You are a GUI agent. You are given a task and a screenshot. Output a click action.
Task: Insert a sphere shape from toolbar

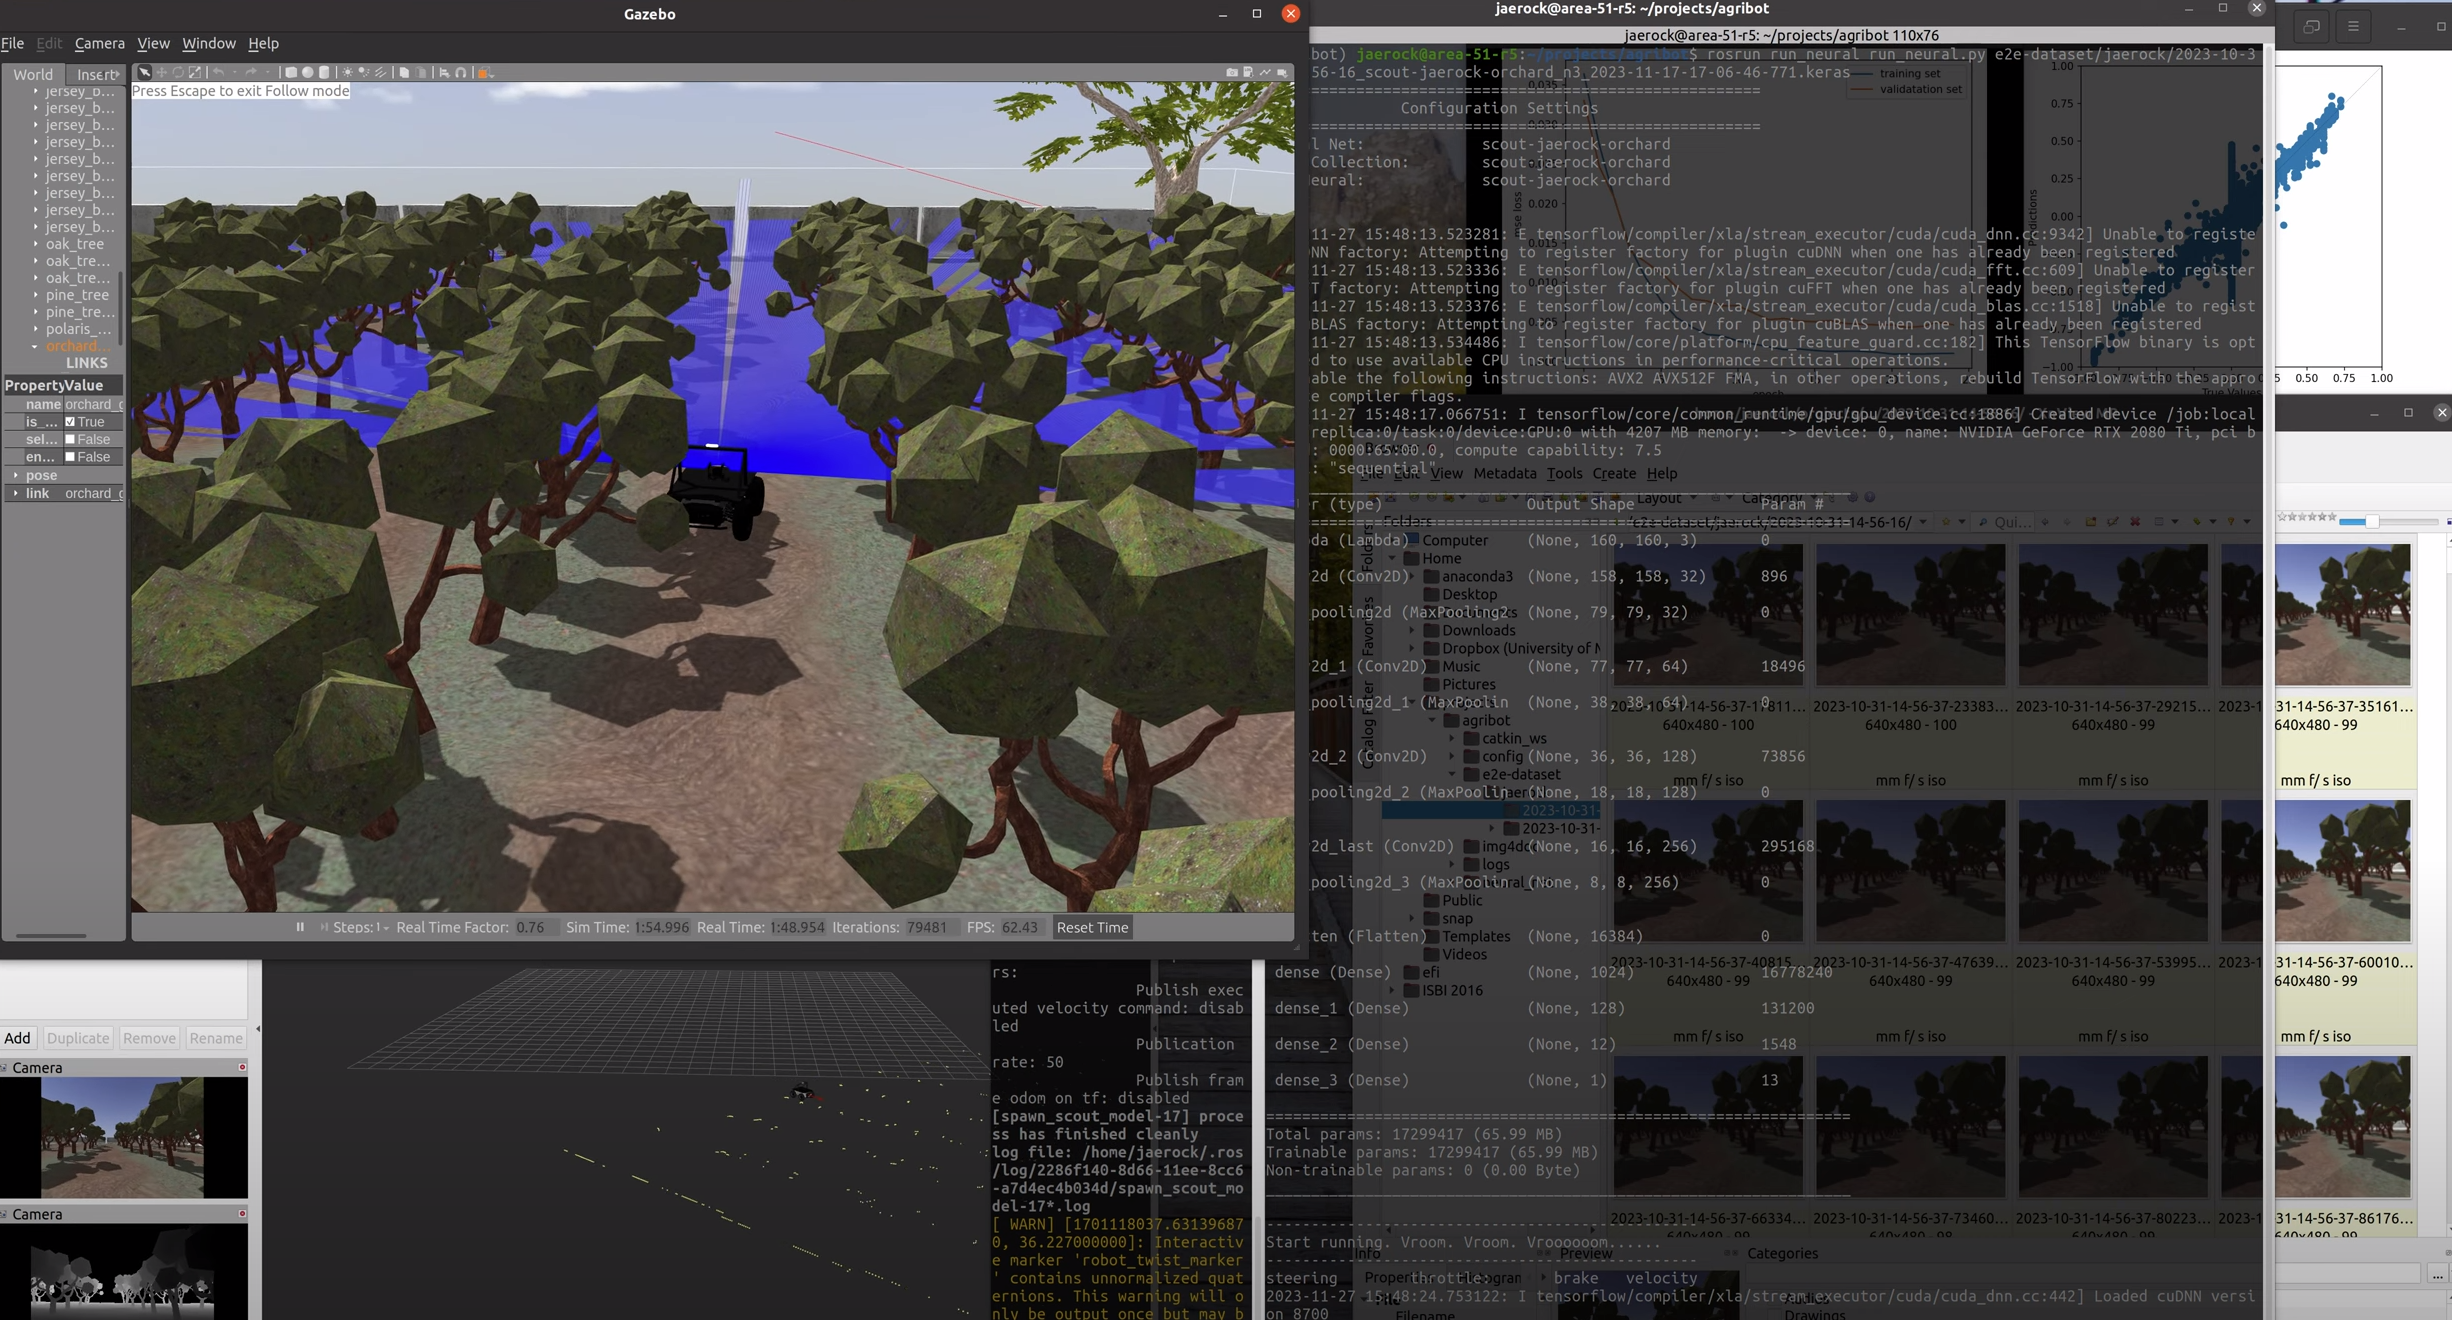(307, 72)
